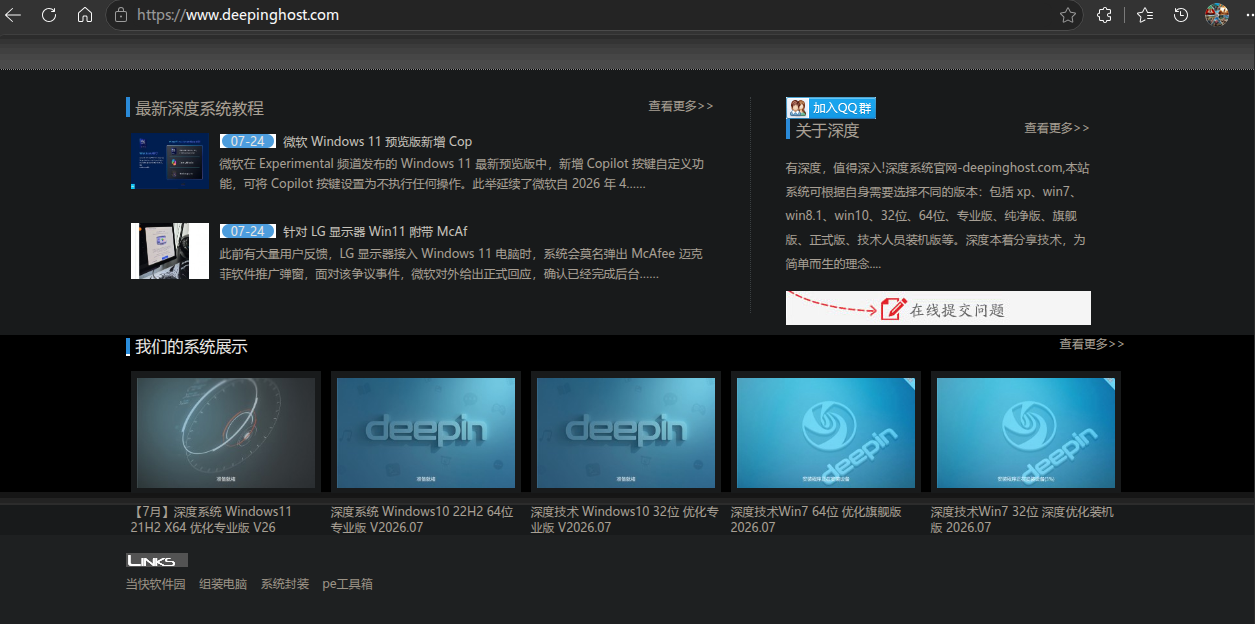
Task: Show the favorites list
Action: pyautogui.click(x=1145, y=15)
